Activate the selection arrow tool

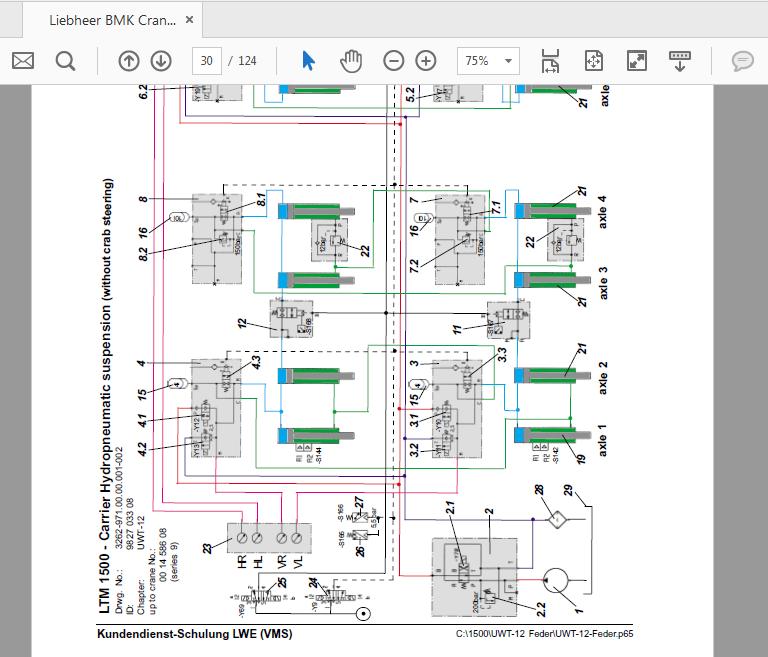click(308, 61)
